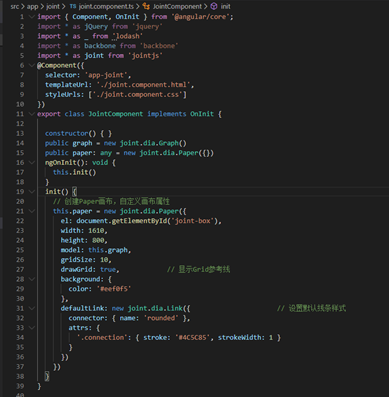Click the height value 800
The image size is (389, 397).
pos(98,240)
